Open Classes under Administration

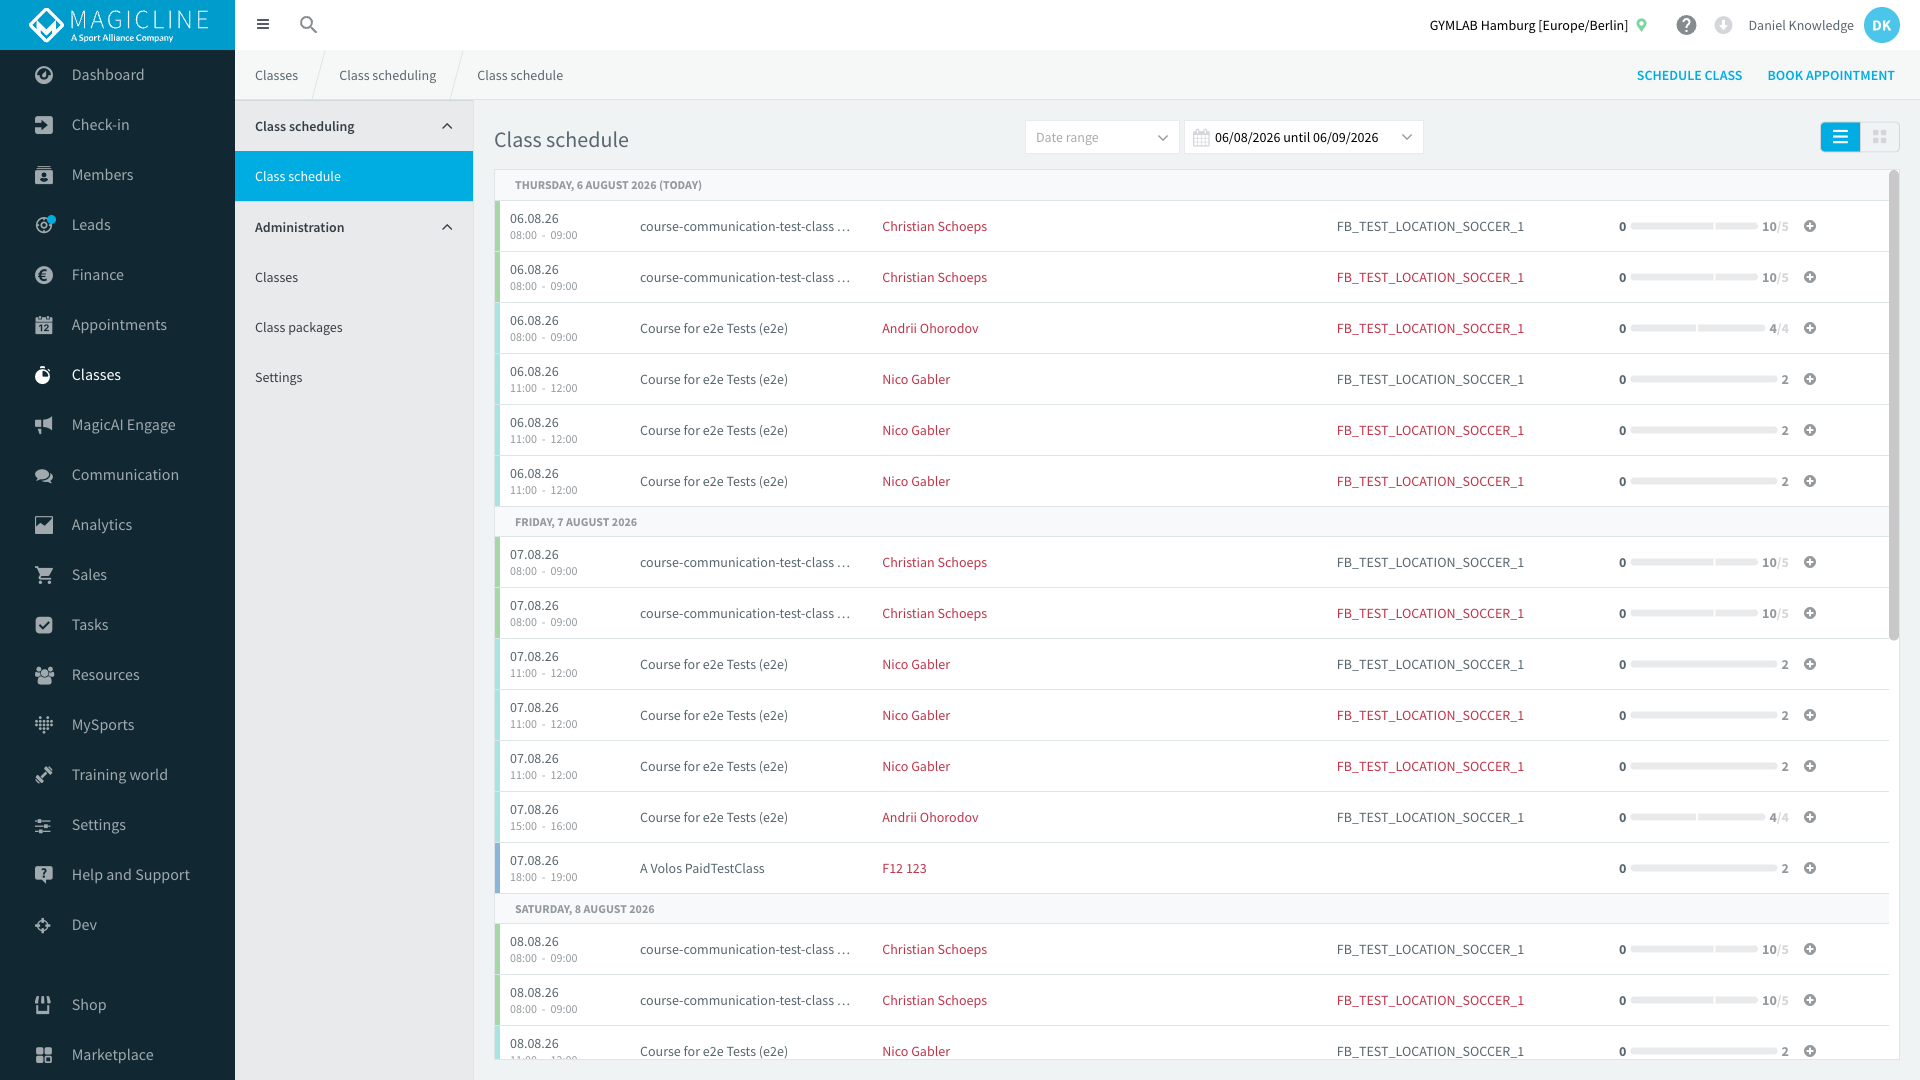pyautogui.click(x=354, y=277)
